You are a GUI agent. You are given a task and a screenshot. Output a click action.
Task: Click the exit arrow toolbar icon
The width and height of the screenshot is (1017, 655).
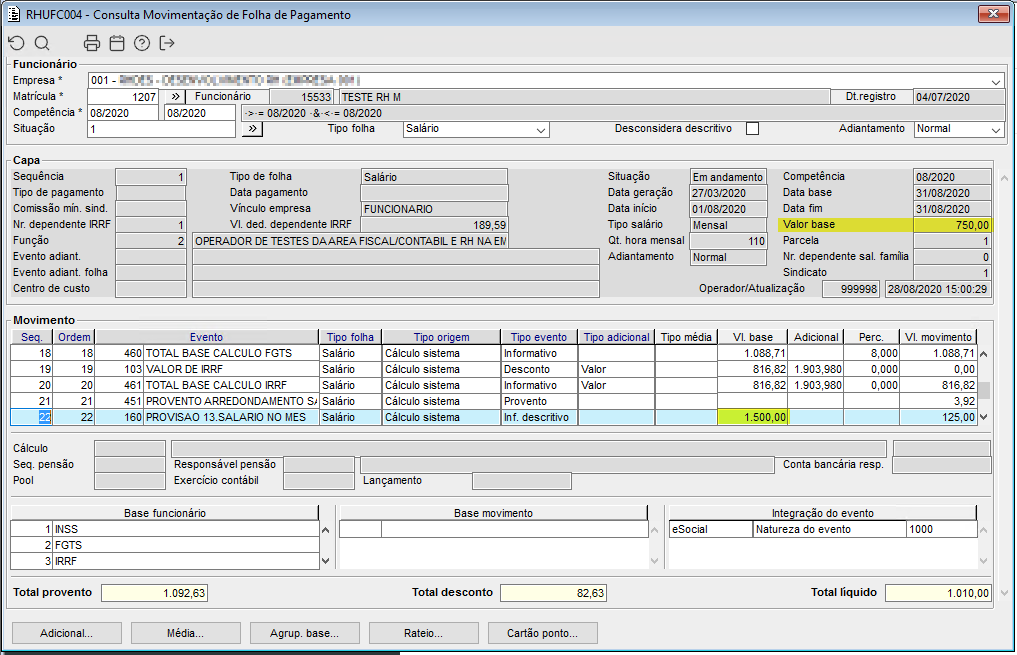tap(167, 43)
